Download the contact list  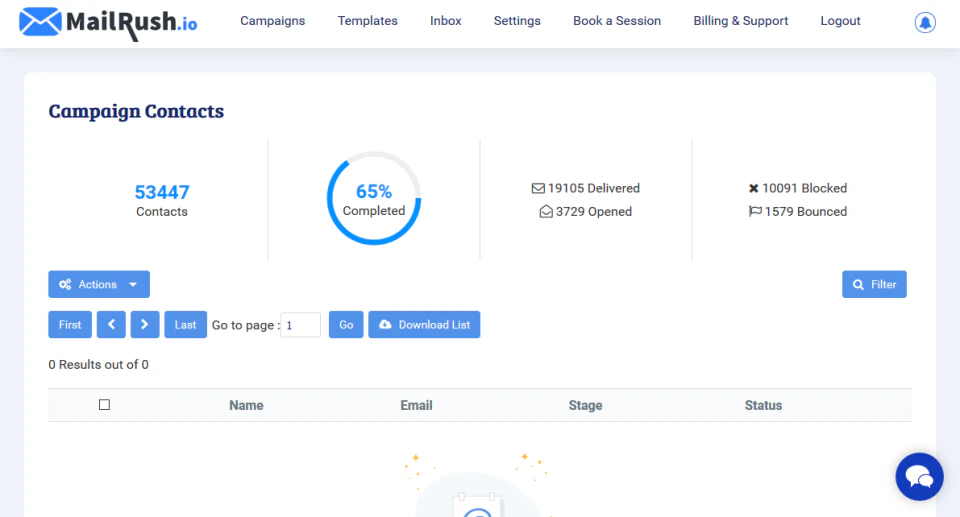pyautogui.click(x=424, y=325)
